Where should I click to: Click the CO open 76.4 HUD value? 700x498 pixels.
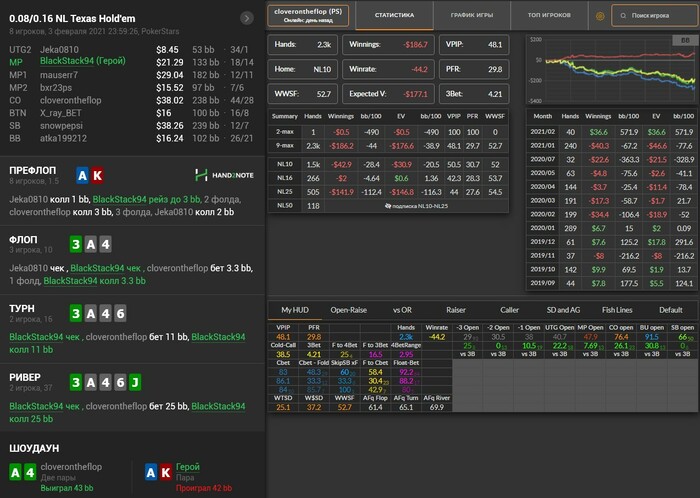(621, 337)
